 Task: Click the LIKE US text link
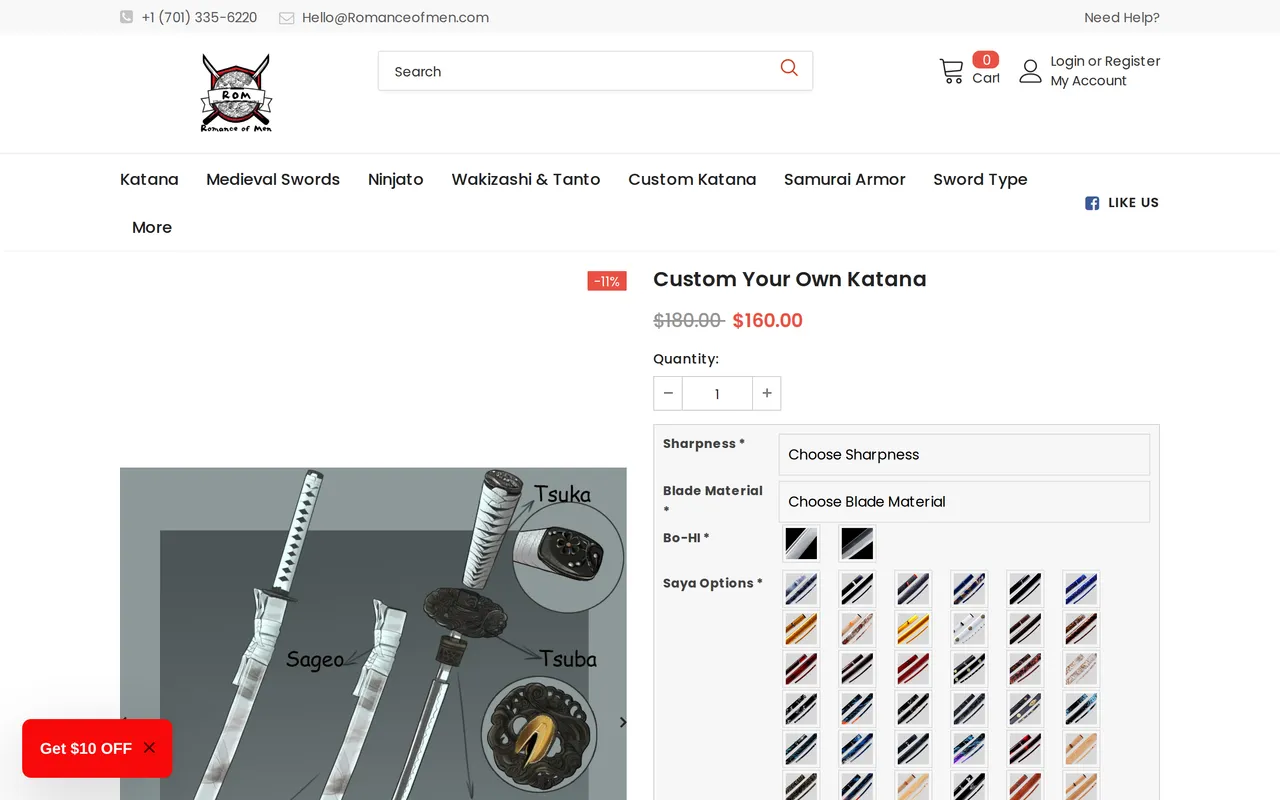pyautogui.click(x=1133, y=203)
